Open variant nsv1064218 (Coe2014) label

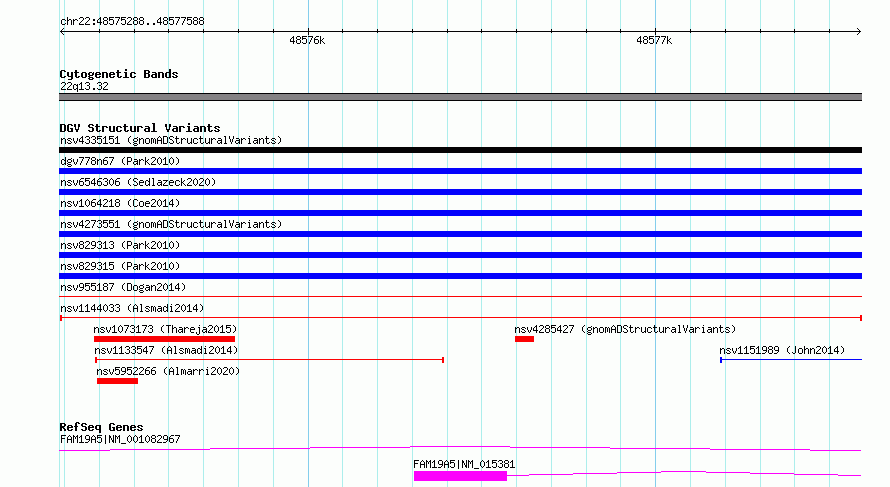coord(120,203)
